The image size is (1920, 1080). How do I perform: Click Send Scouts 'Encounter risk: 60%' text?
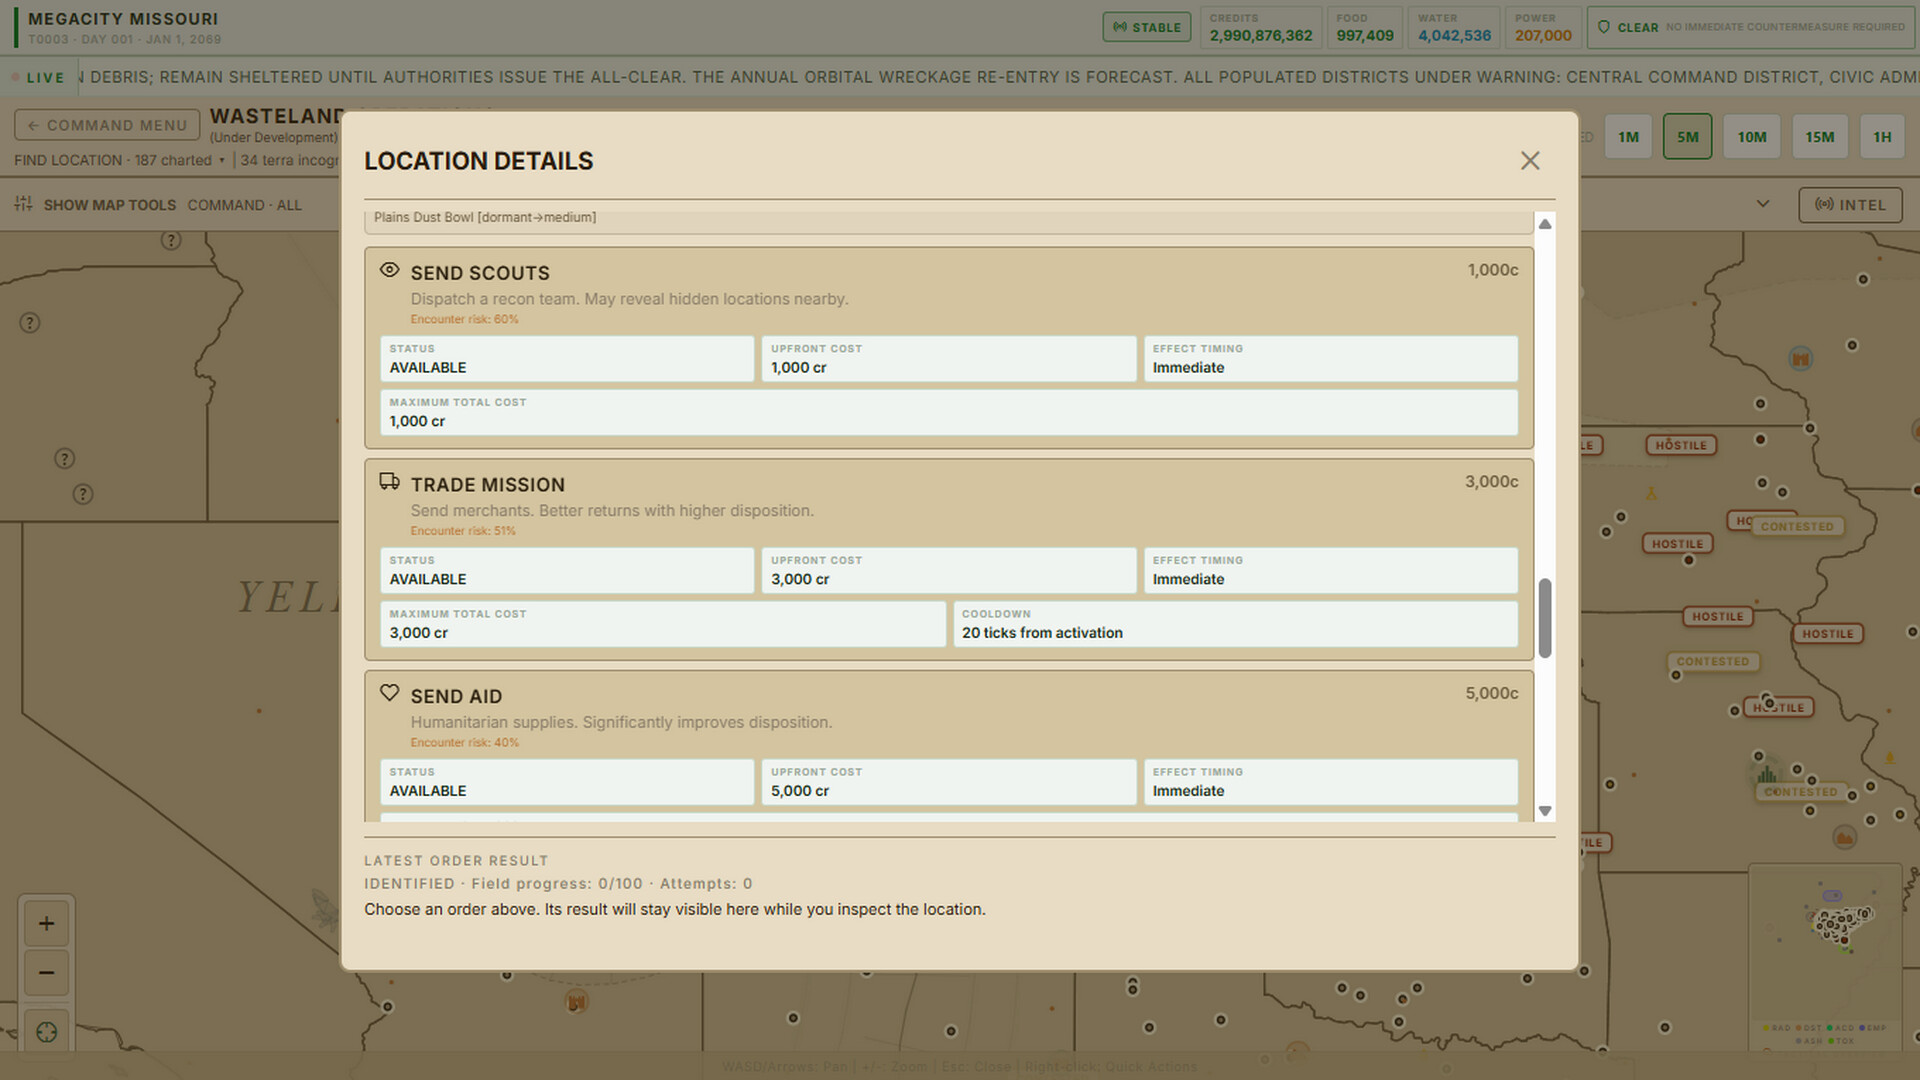pyautogui.click(x=464, y=320)
